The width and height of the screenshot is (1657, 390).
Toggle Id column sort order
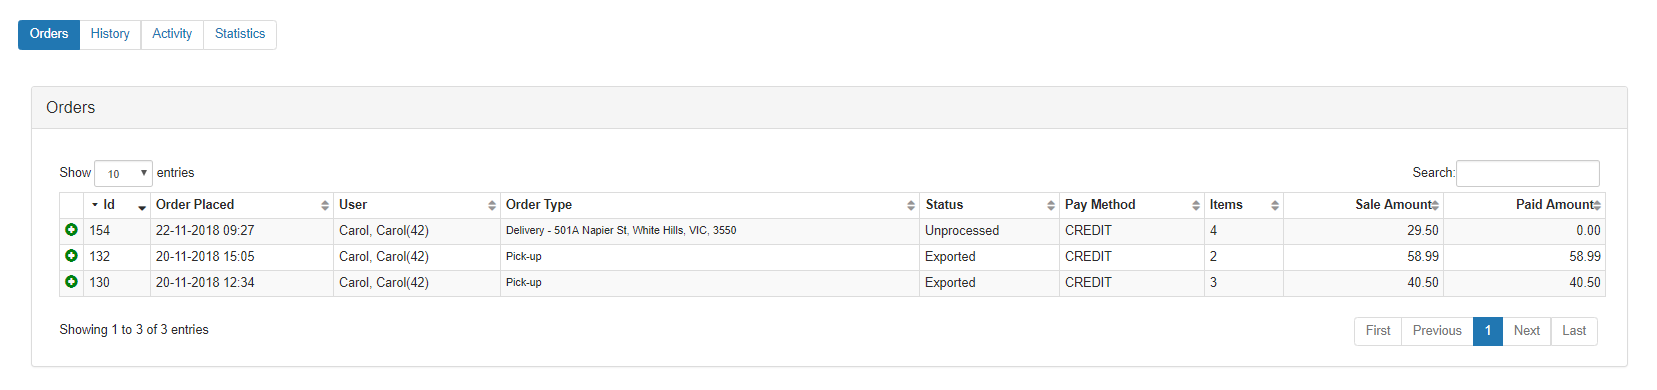(117, 205)
